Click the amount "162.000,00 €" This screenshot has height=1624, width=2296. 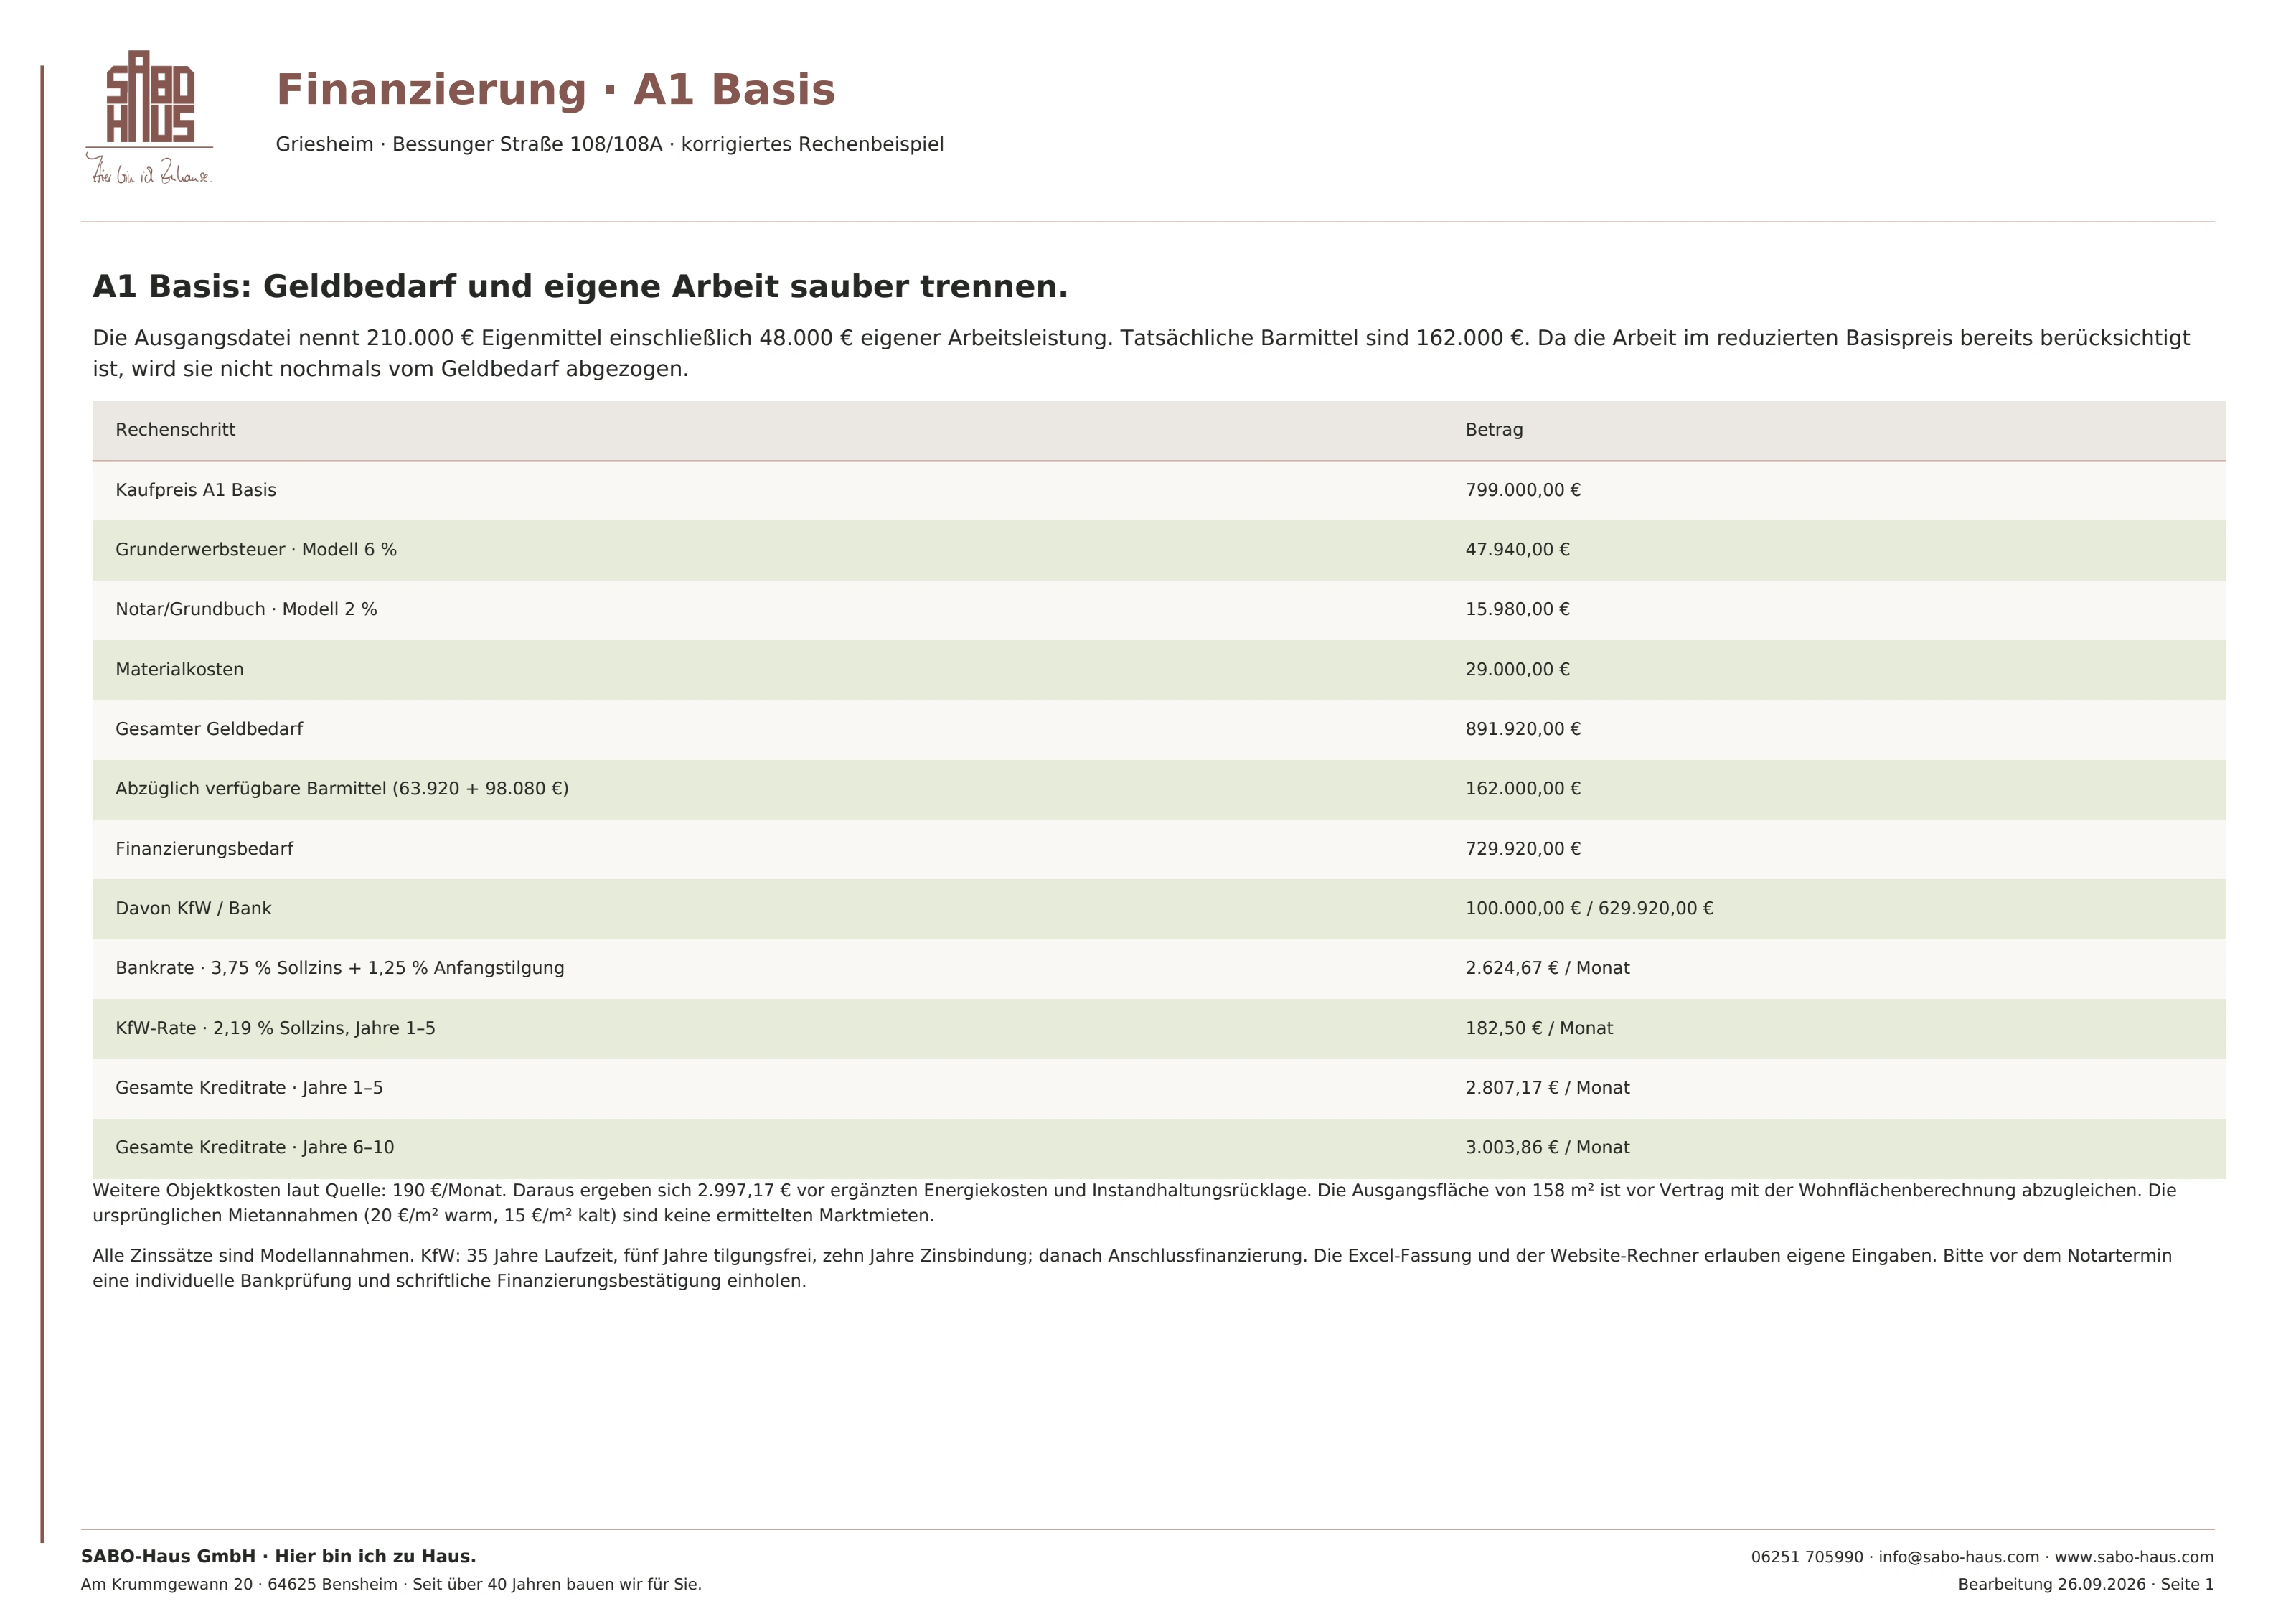point(1523,789)
